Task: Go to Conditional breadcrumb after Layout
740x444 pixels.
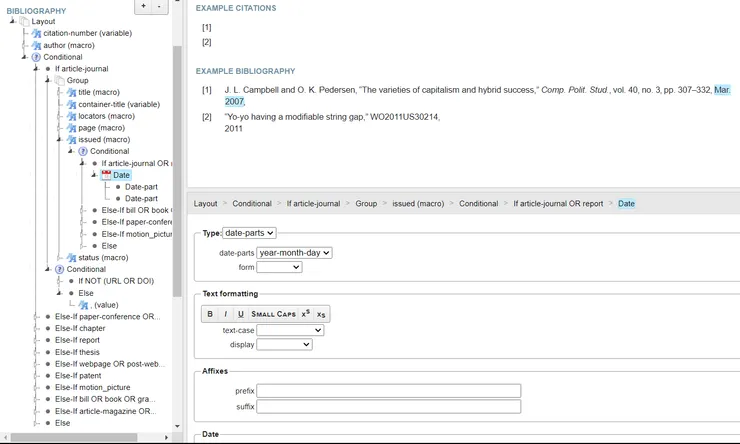Action: (x=252, y=203)
